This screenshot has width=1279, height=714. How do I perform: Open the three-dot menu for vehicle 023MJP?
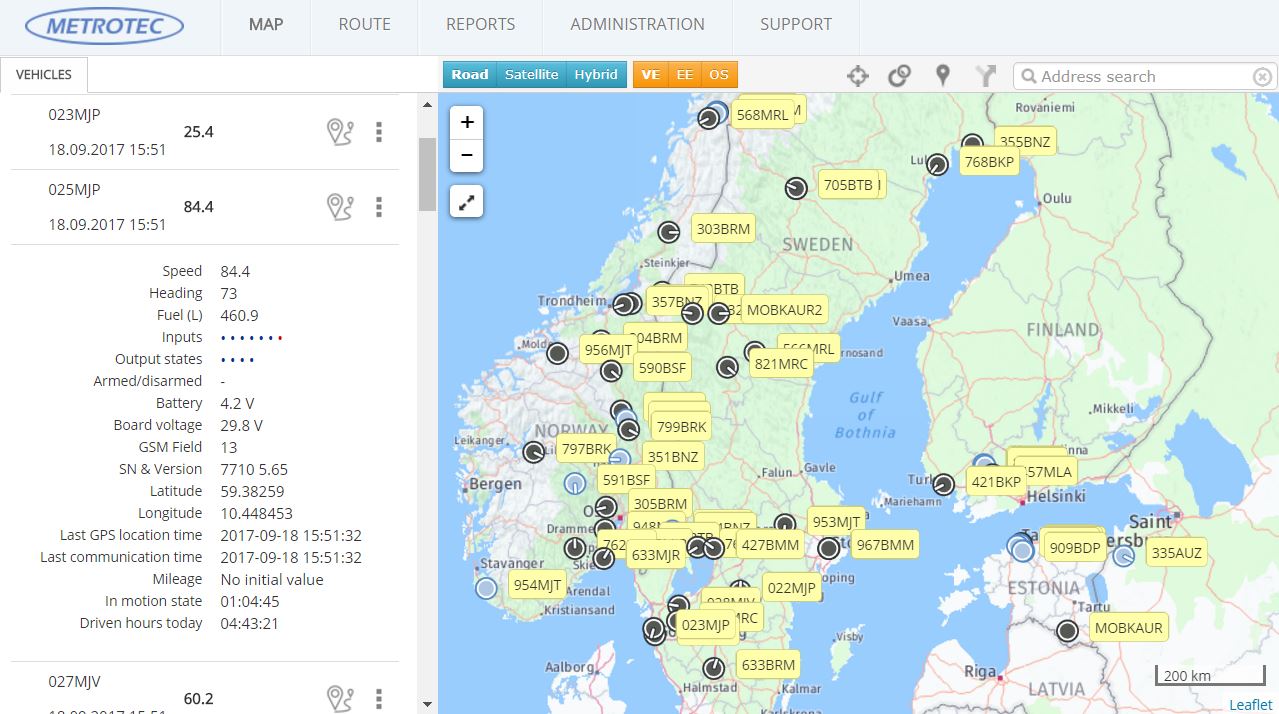379,132
